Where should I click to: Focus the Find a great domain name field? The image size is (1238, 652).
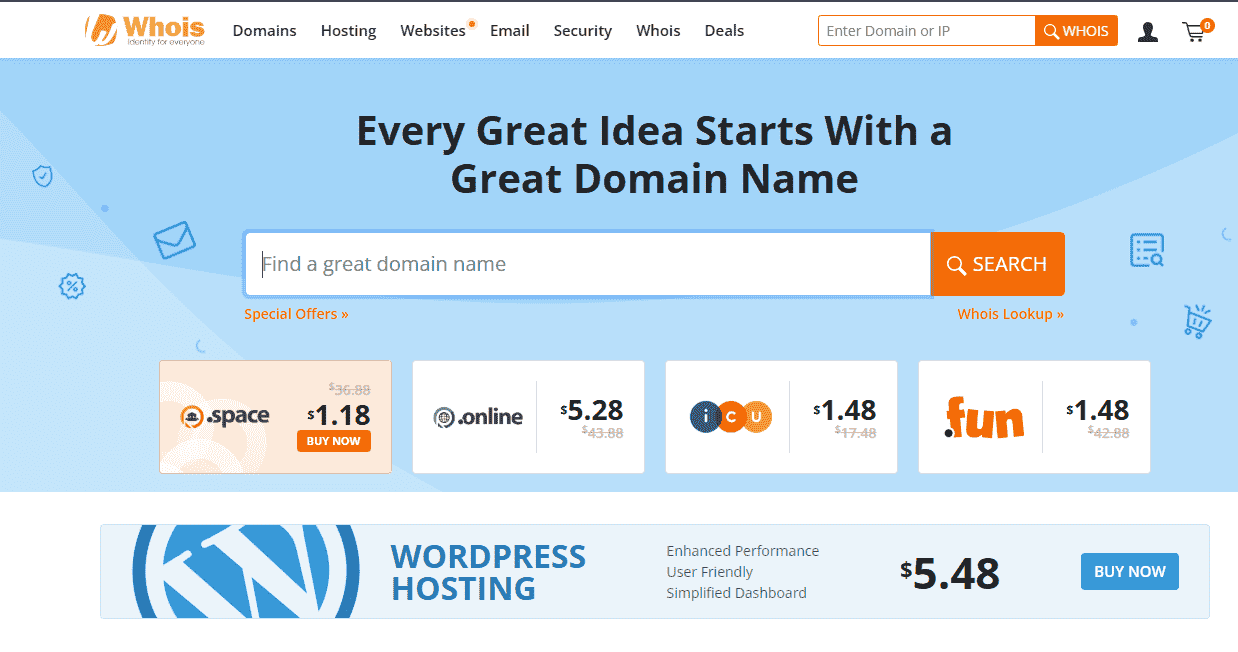click(x=588, y=264)
